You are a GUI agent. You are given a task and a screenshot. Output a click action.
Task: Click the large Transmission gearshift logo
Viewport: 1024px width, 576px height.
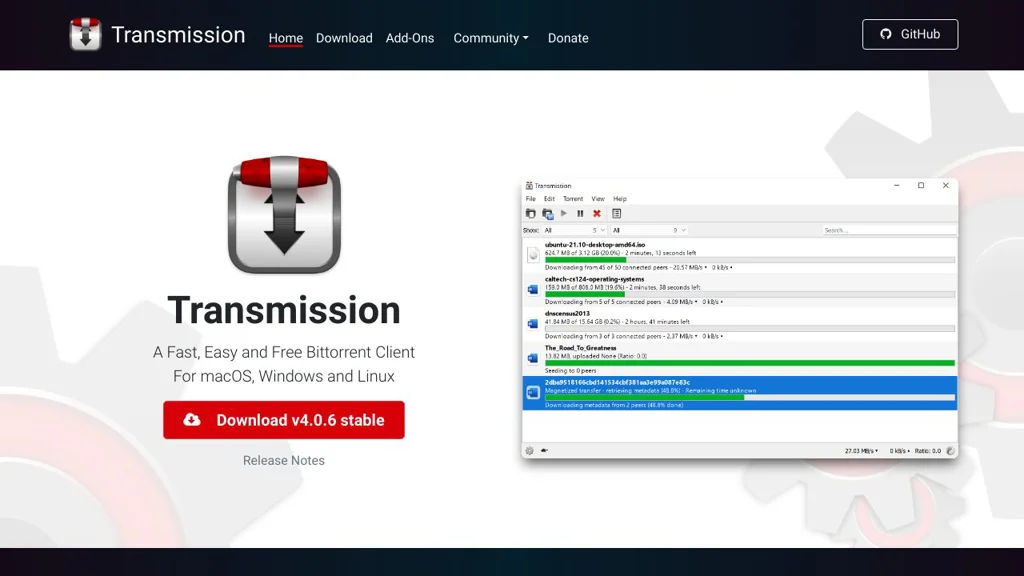pos(284,214)
